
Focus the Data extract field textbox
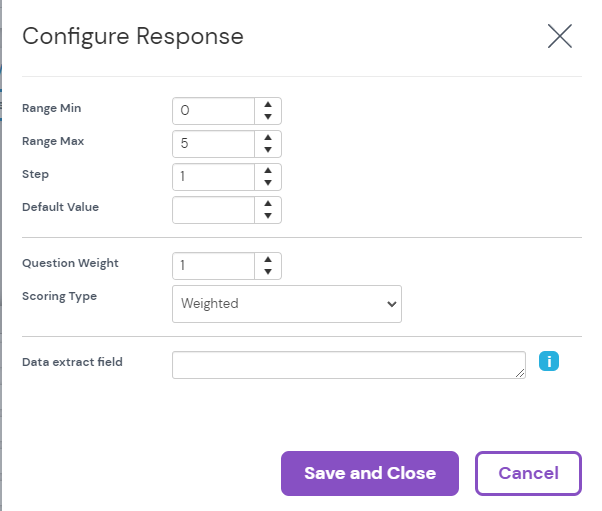coord(348,365)
